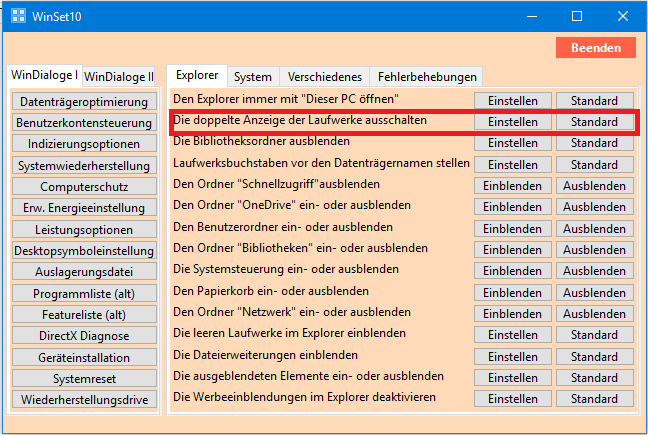The height and width of the screenshot is (435, 648).
Task: Open Geräteinstallation settings
Action: point(84,358)
